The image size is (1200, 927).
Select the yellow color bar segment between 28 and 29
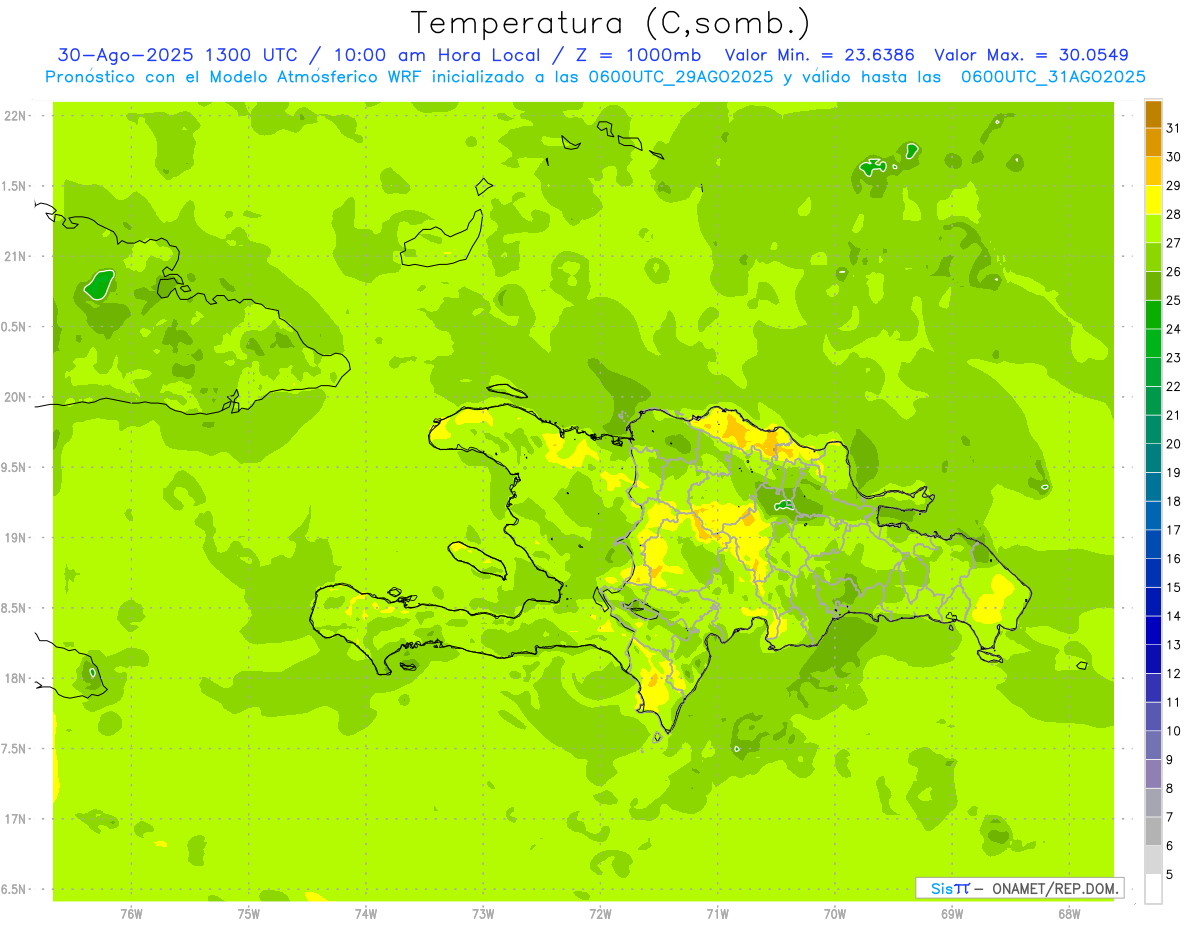pyautogui.click(x=1153, y=199)
